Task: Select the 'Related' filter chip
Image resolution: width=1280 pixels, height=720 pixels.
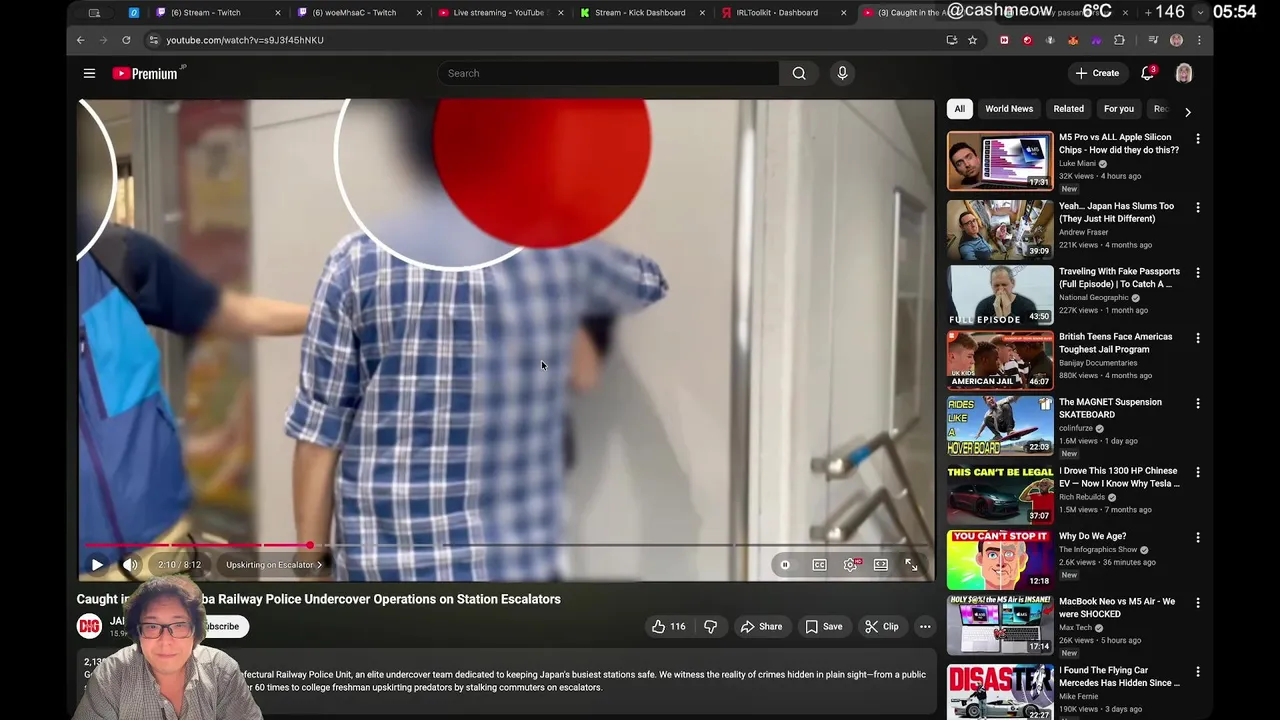Action: (x=1068, y=109)
